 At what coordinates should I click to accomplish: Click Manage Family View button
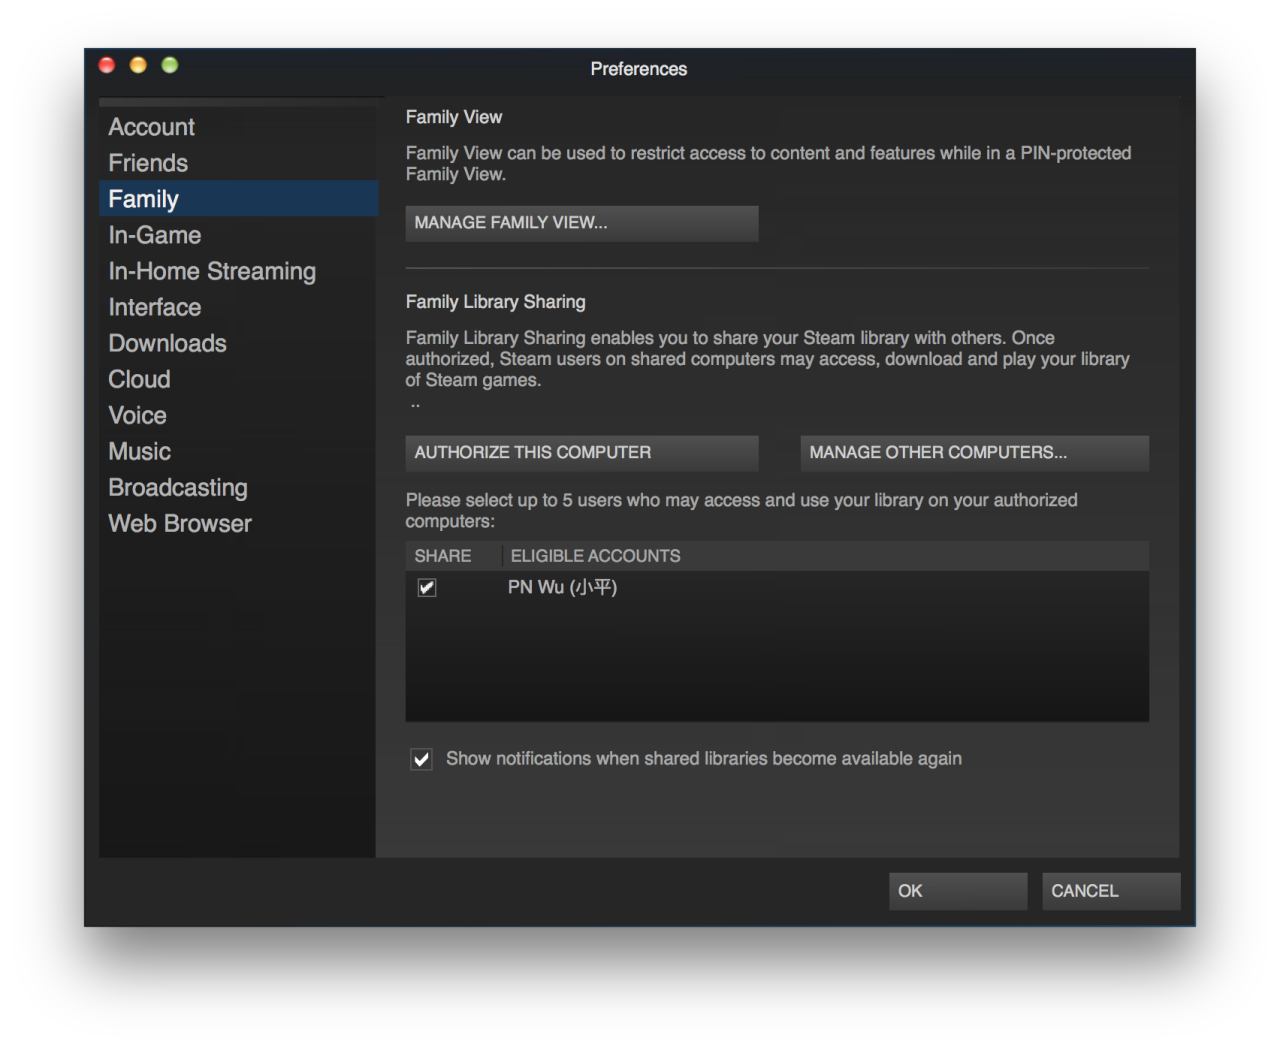tap(582, 223)
